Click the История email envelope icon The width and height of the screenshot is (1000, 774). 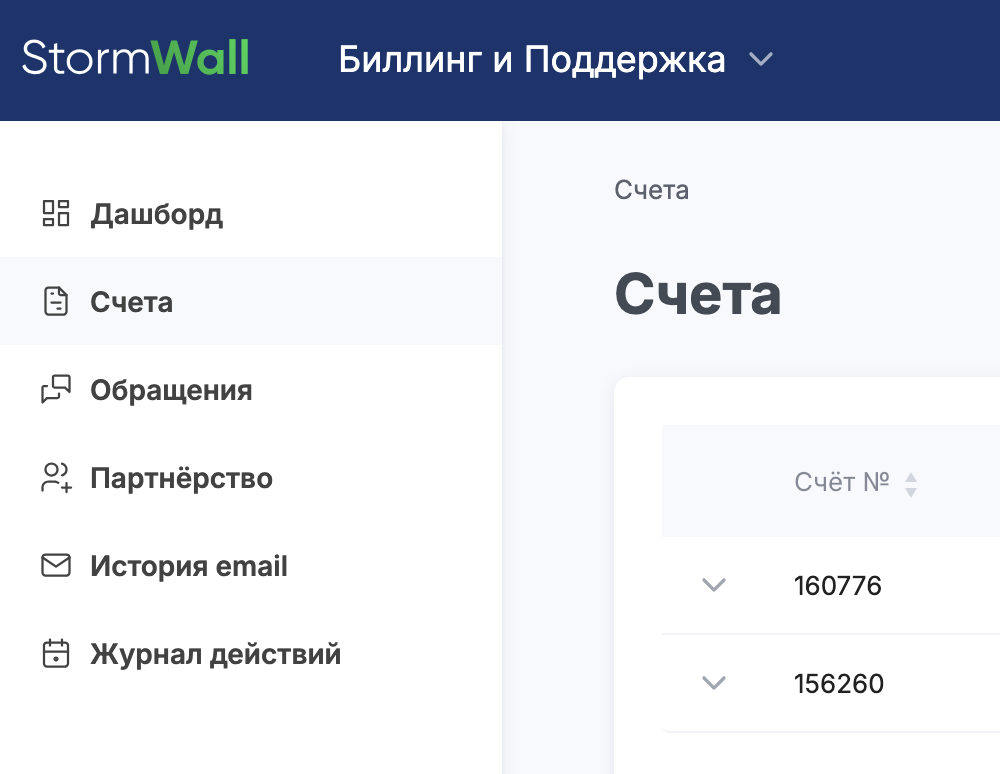[56, 566]
